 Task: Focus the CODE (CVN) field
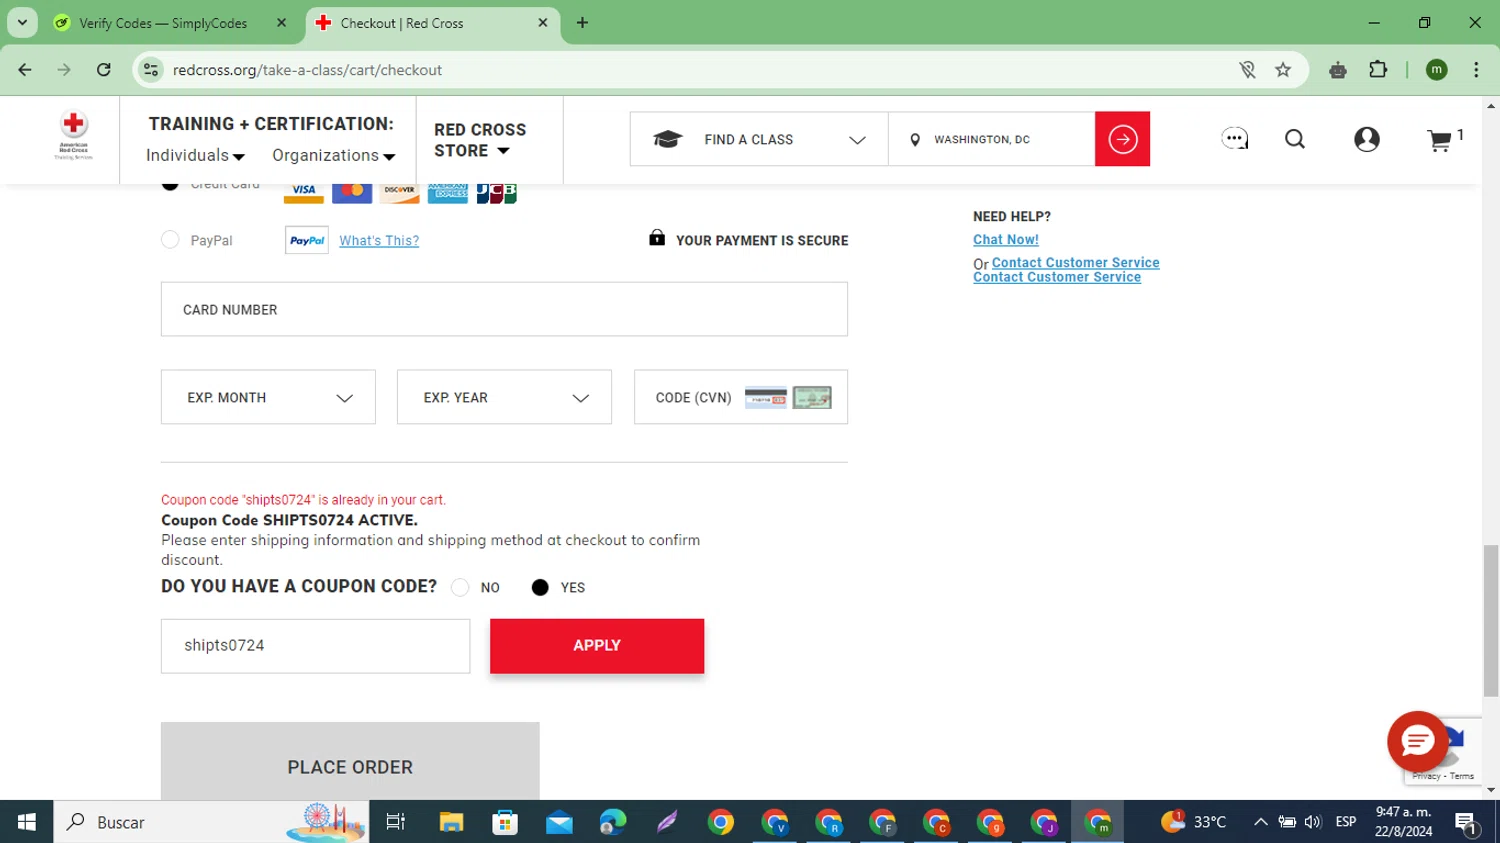(741, 397)
